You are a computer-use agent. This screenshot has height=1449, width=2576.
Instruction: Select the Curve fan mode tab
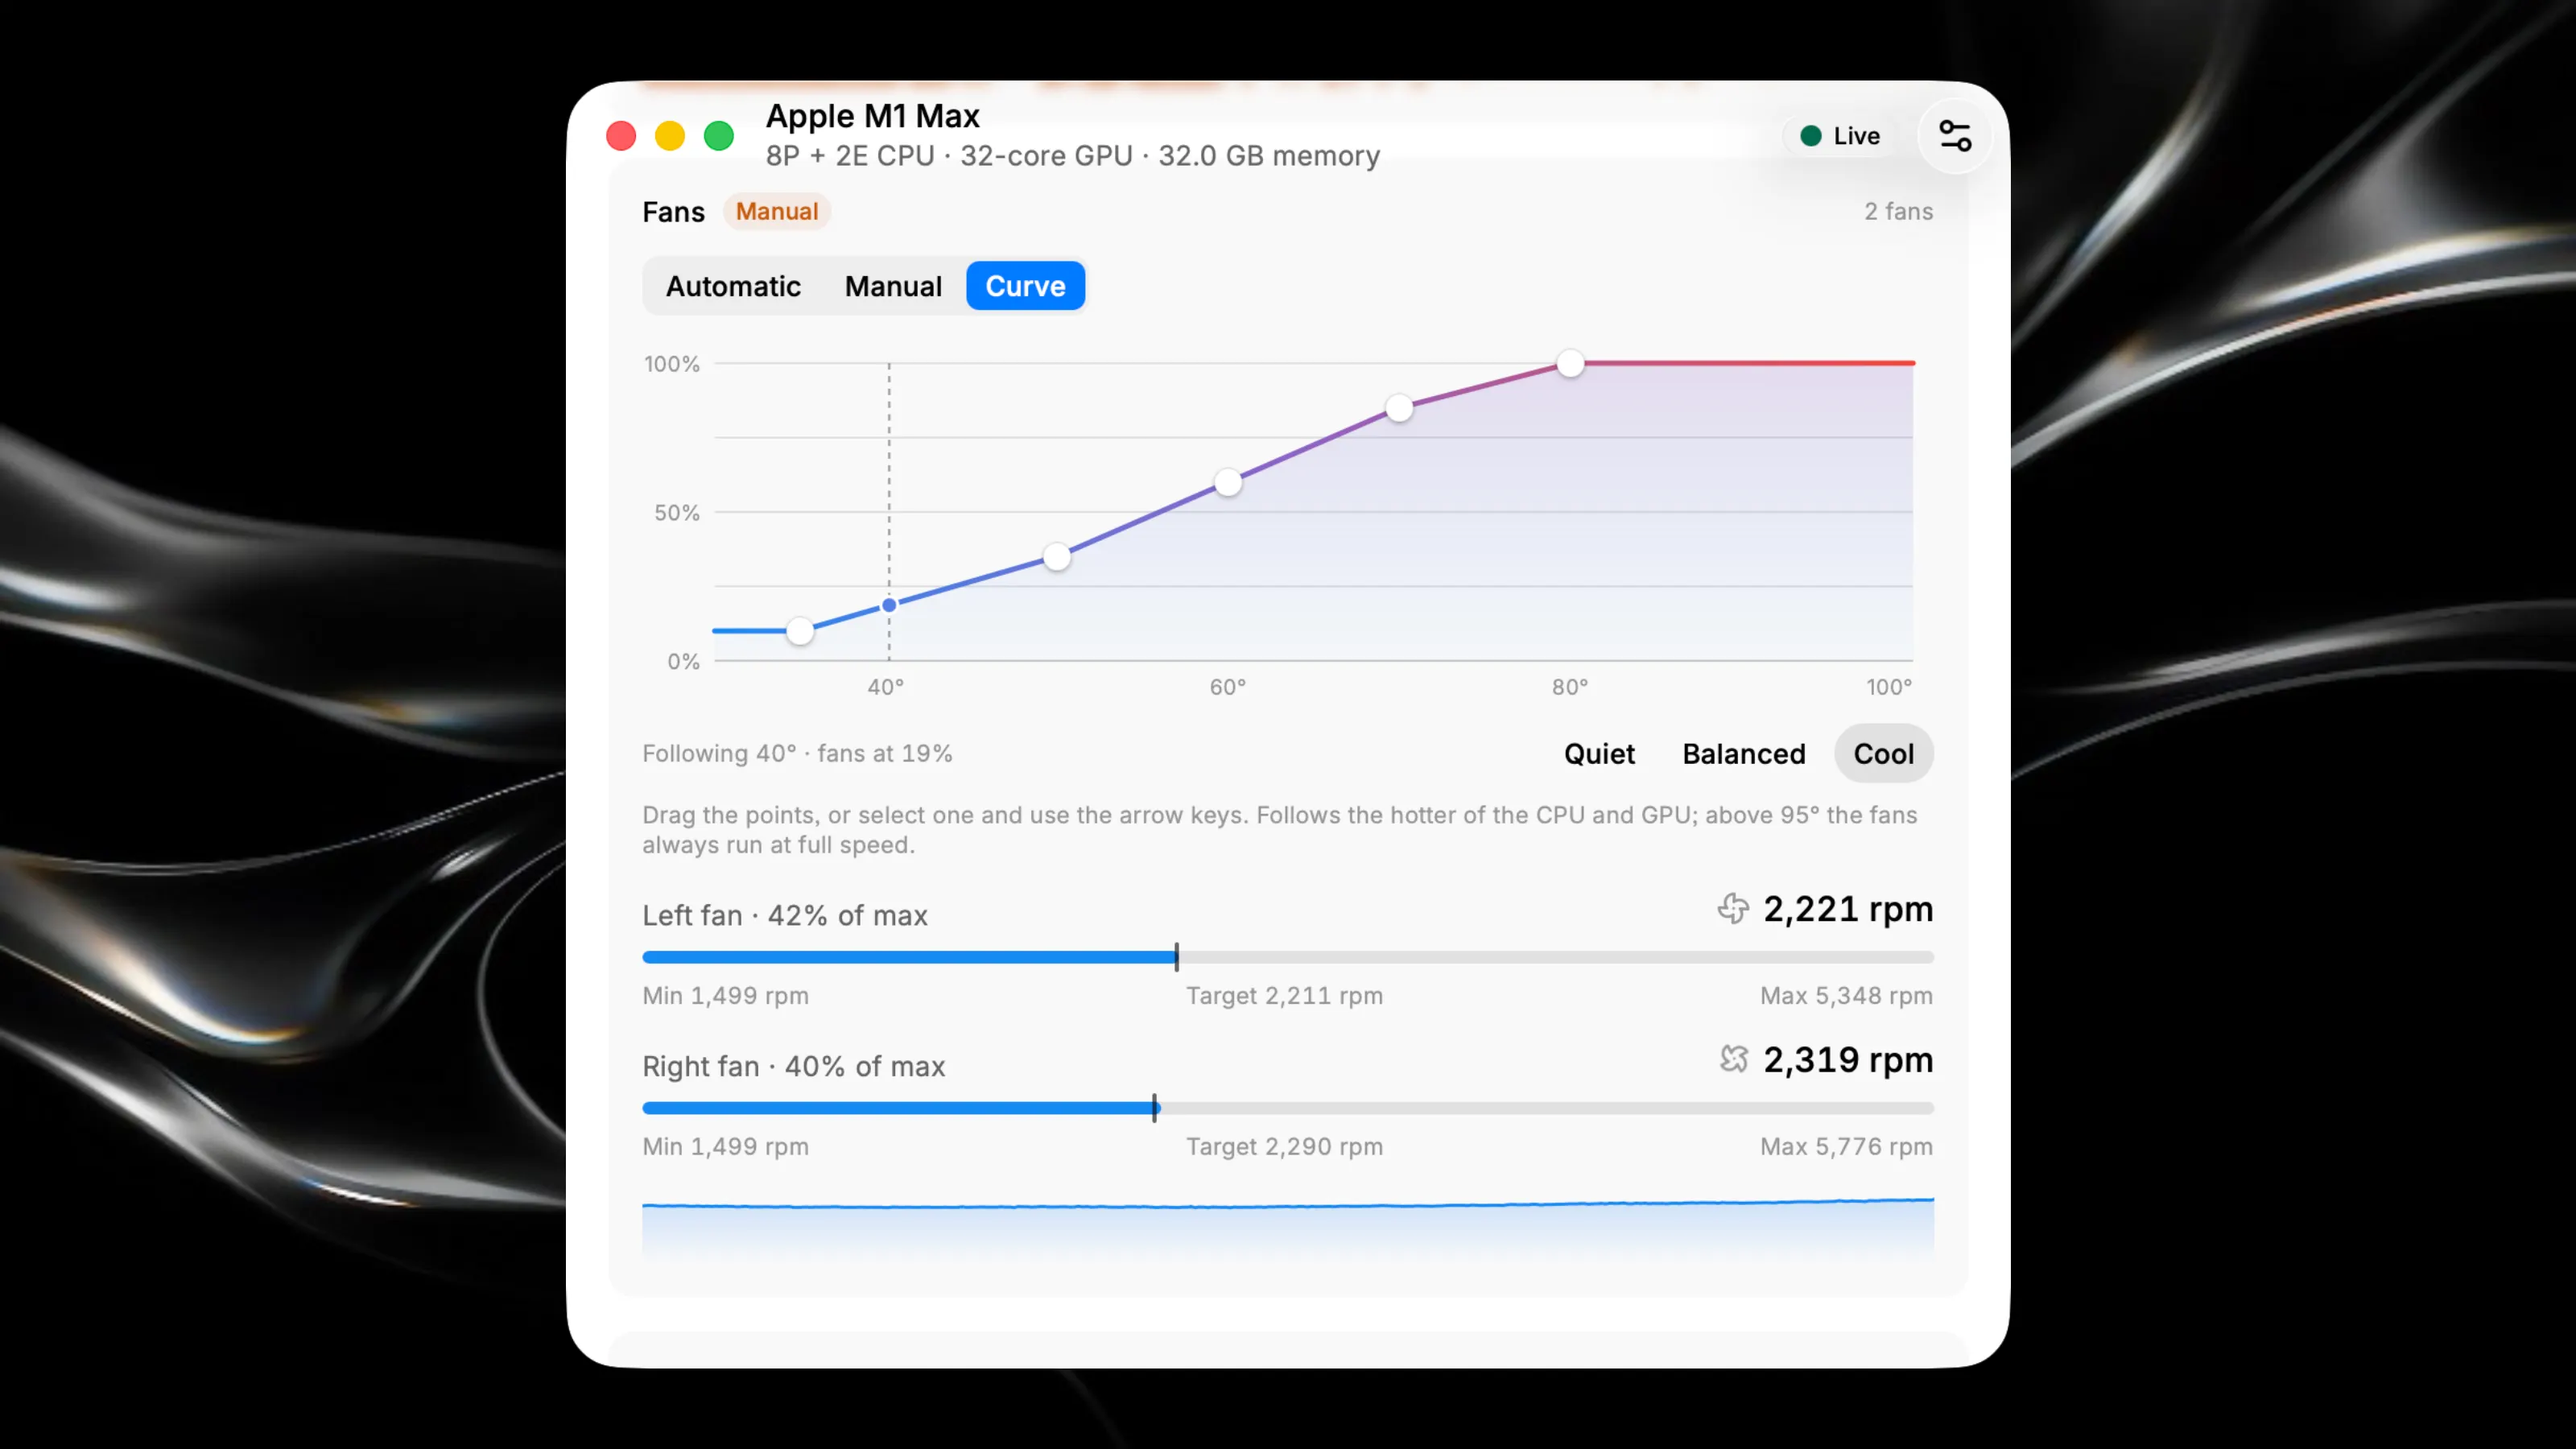[x=1025, y=286]
